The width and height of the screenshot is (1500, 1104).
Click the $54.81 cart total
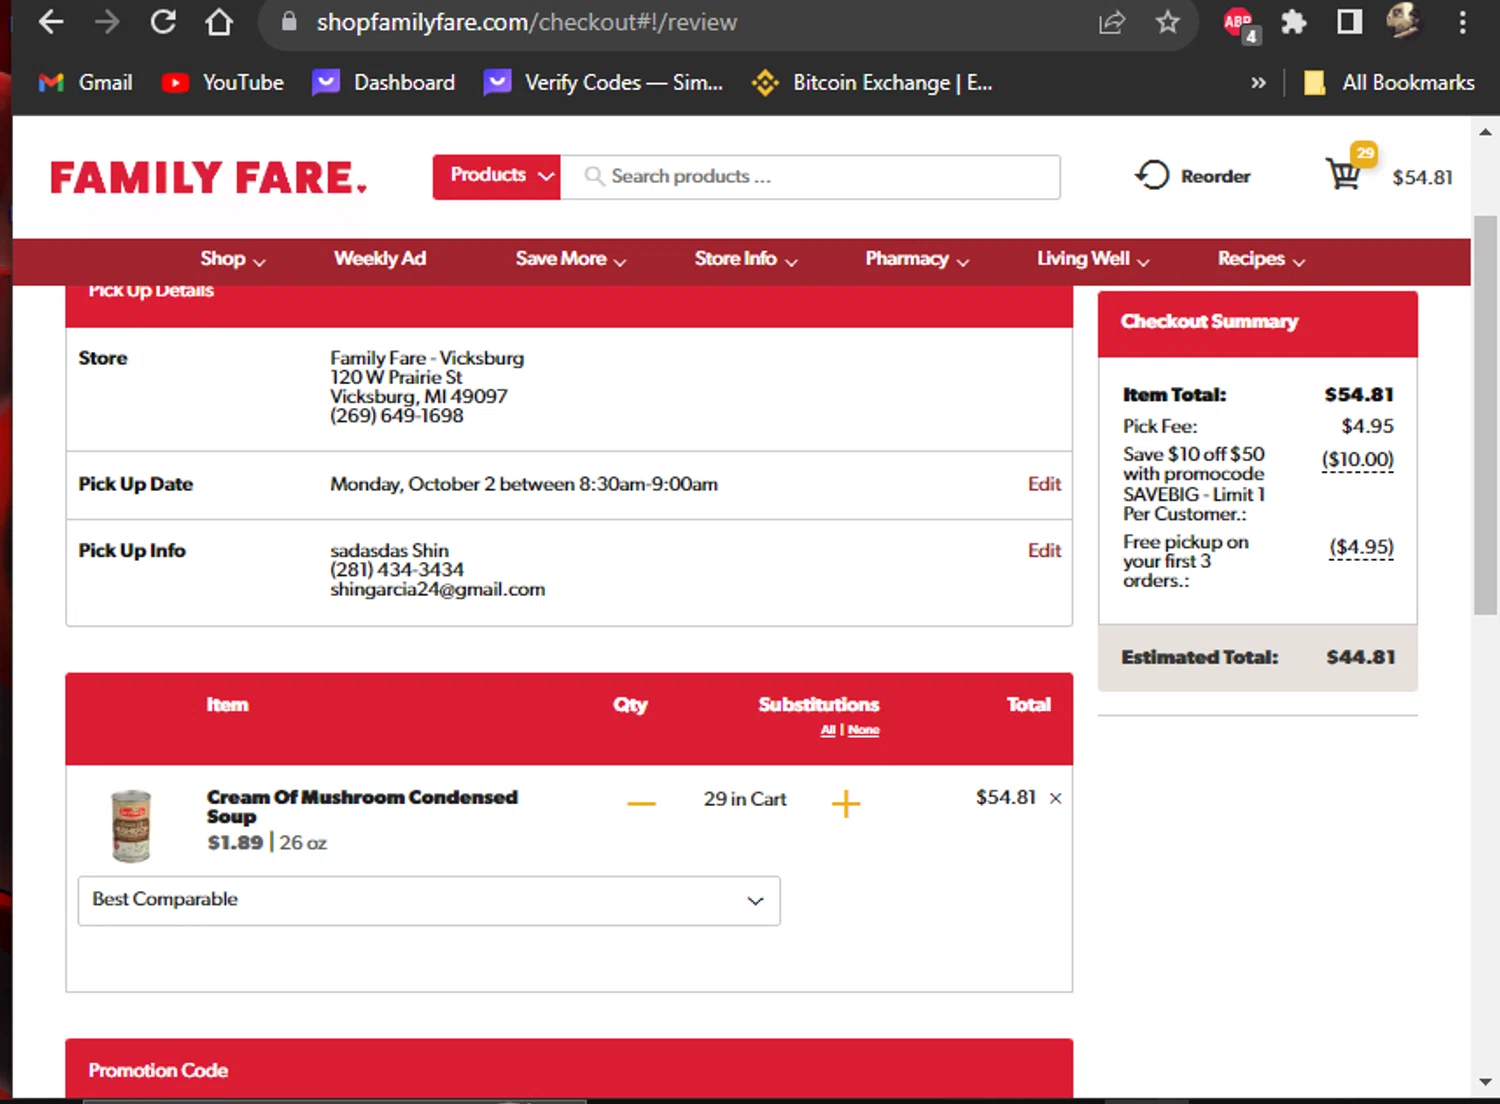1422,177
